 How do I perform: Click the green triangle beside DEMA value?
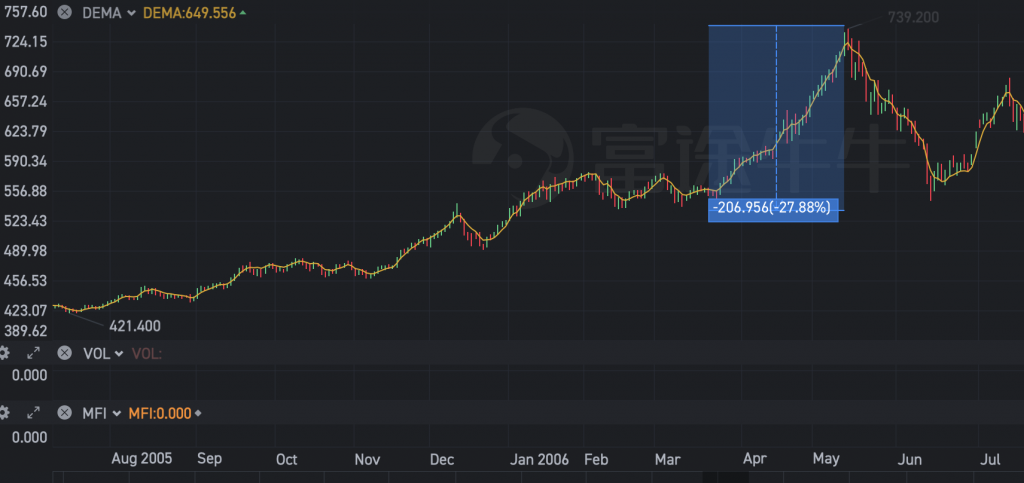pyautogui.click(x=244, y=12)
